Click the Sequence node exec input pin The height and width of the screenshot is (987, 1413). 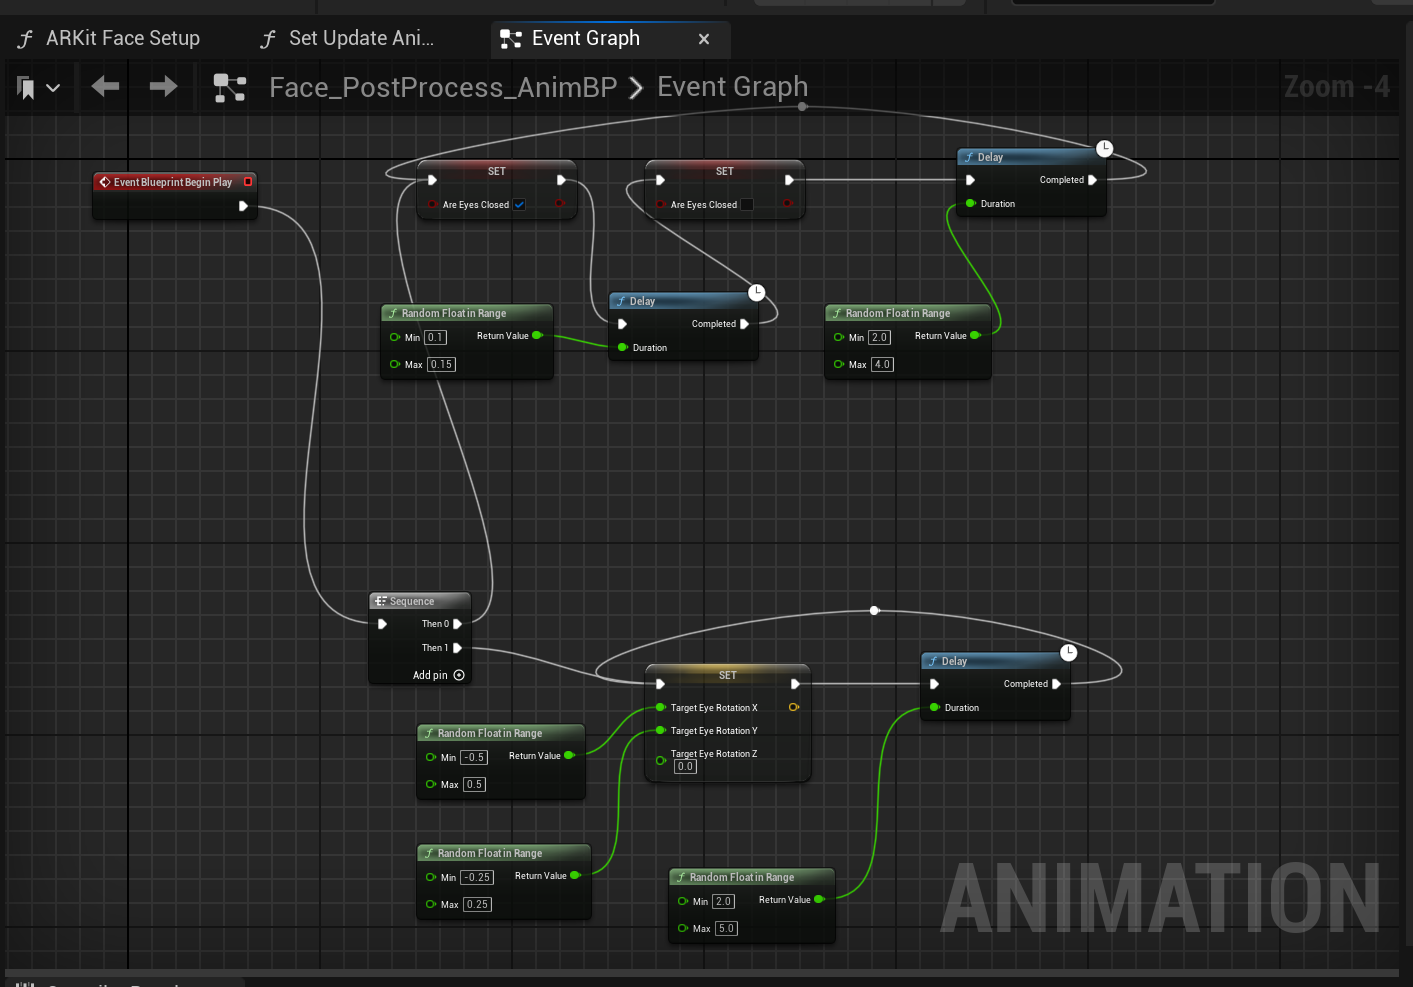pyautogui.click(x=382, y=624)
